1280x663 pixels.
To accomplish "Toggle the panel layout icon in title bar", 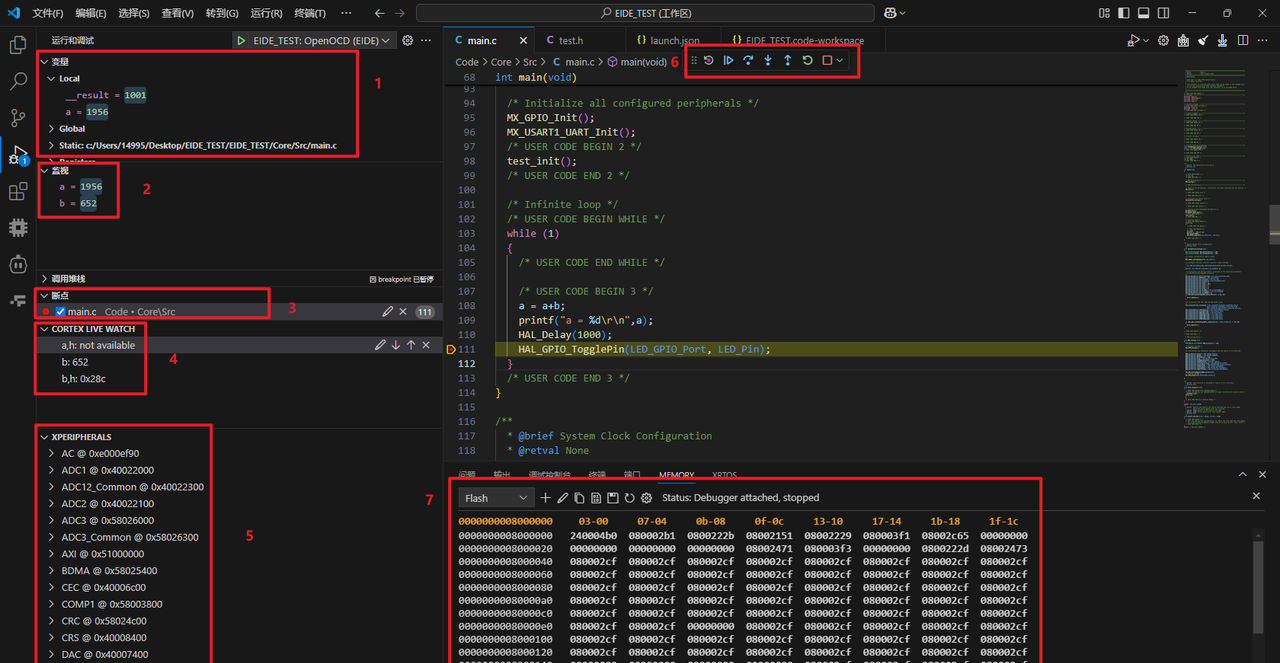I will click(1143, 14).
